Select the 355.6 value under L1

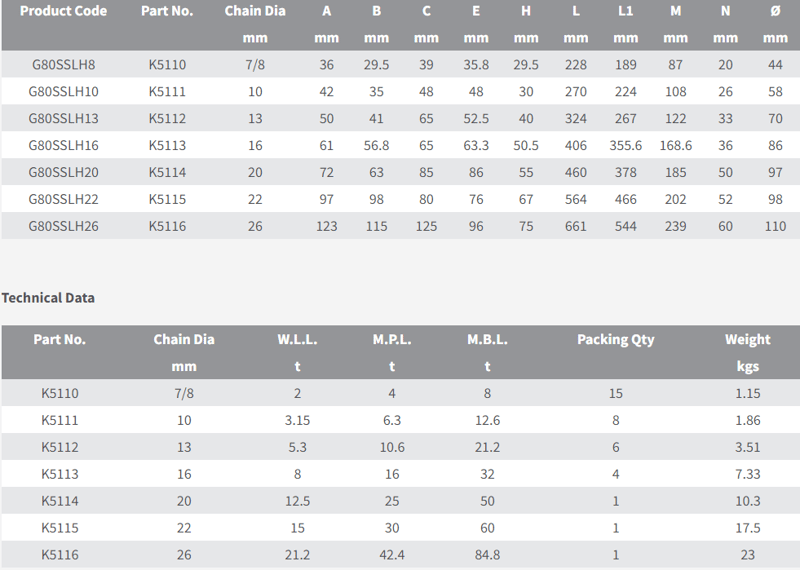click(626, 145)
